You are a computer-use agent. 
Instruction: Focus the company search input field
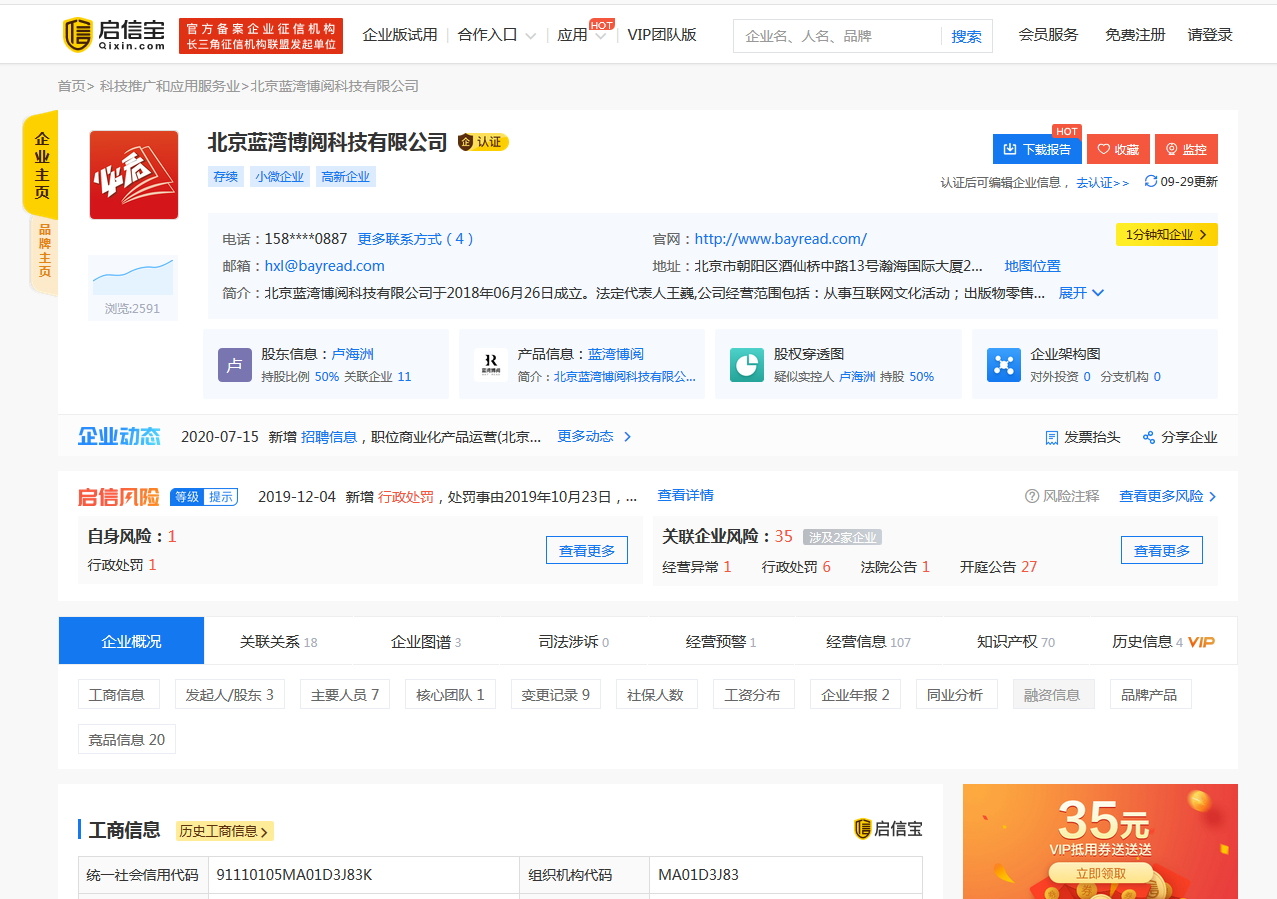click(838, 36)
